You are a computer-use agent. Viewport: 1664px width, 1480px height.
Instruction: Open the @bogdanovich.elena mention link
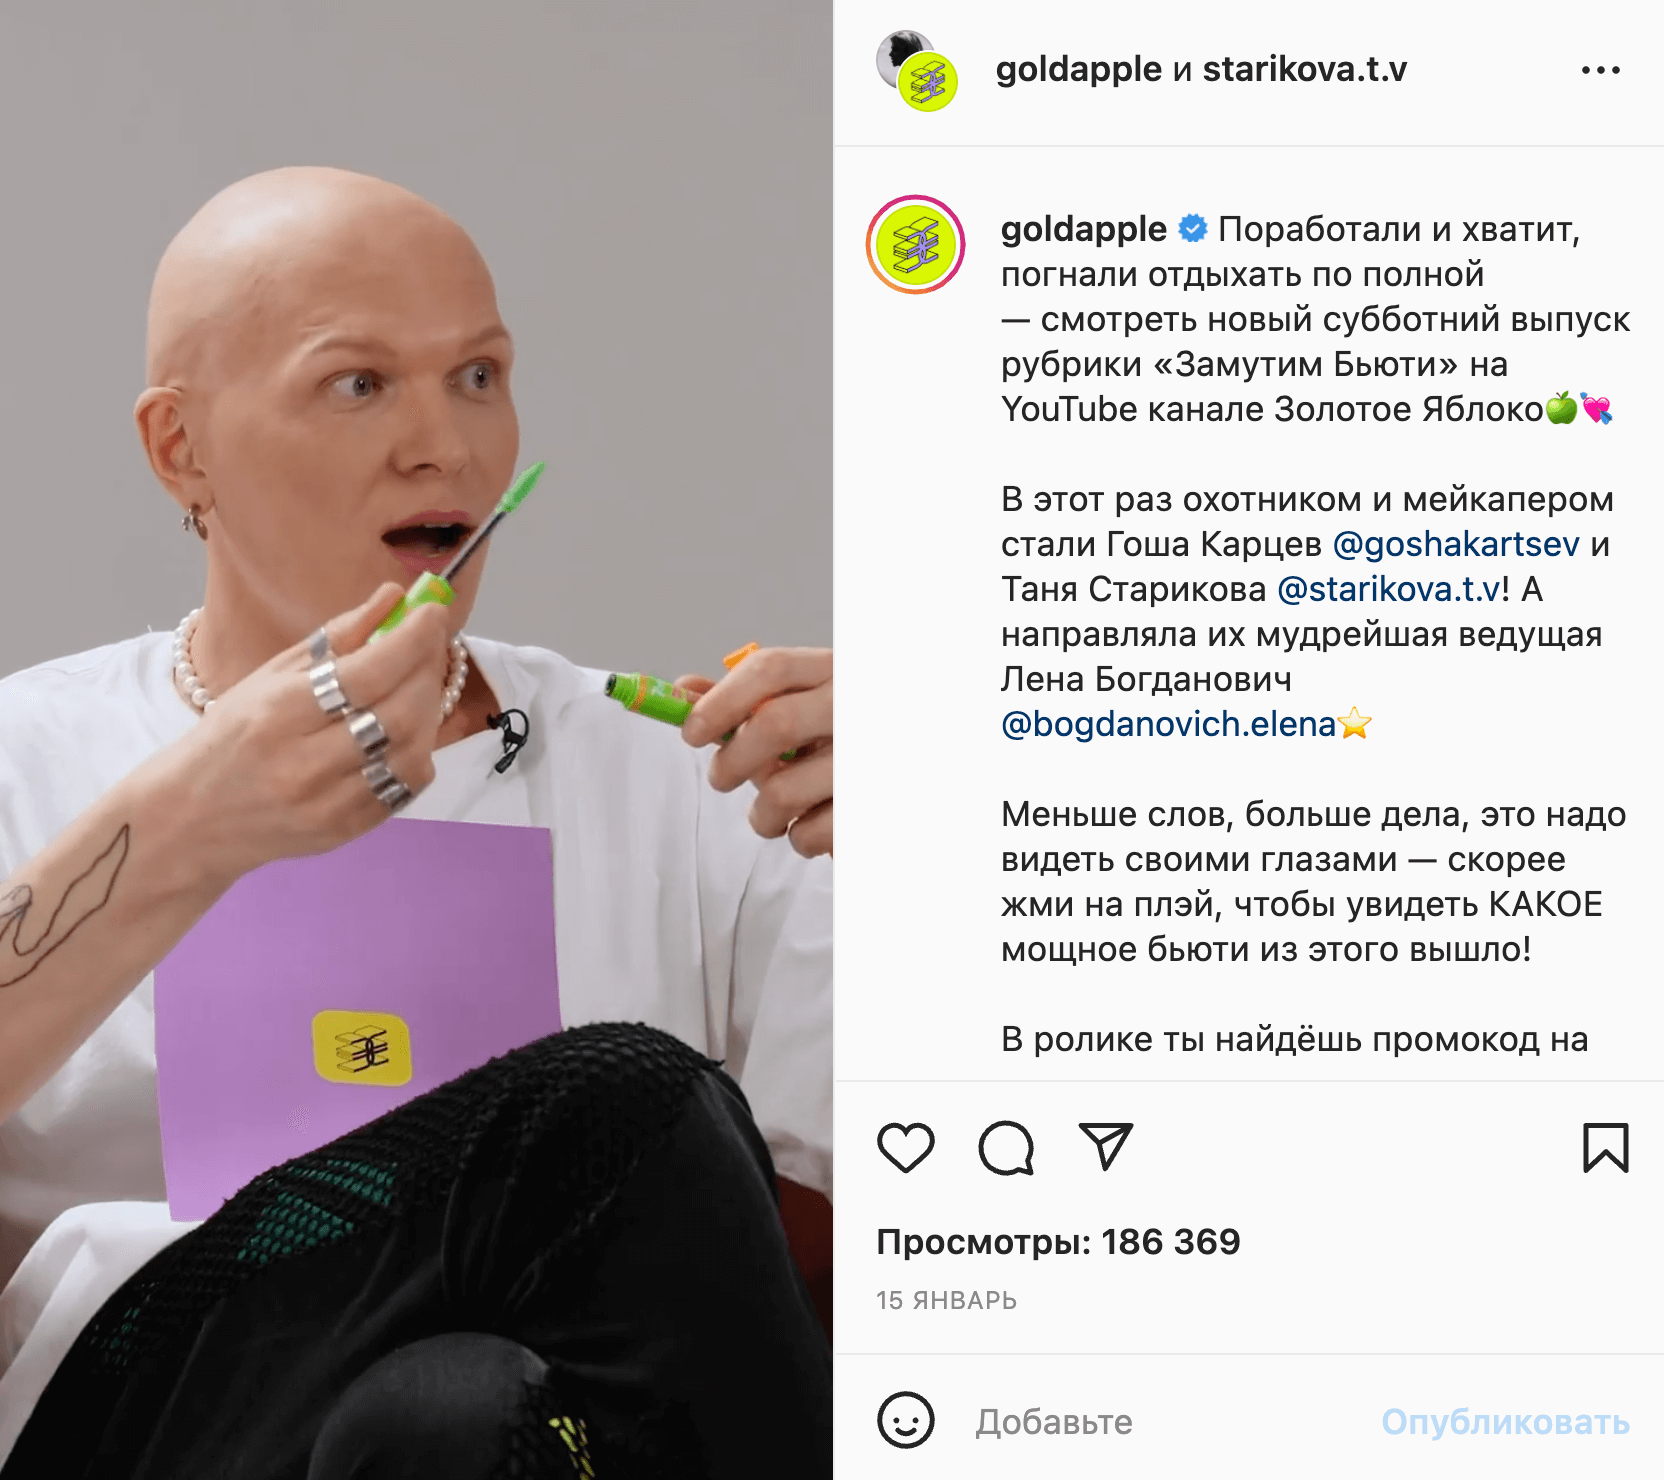point(1168,724)
